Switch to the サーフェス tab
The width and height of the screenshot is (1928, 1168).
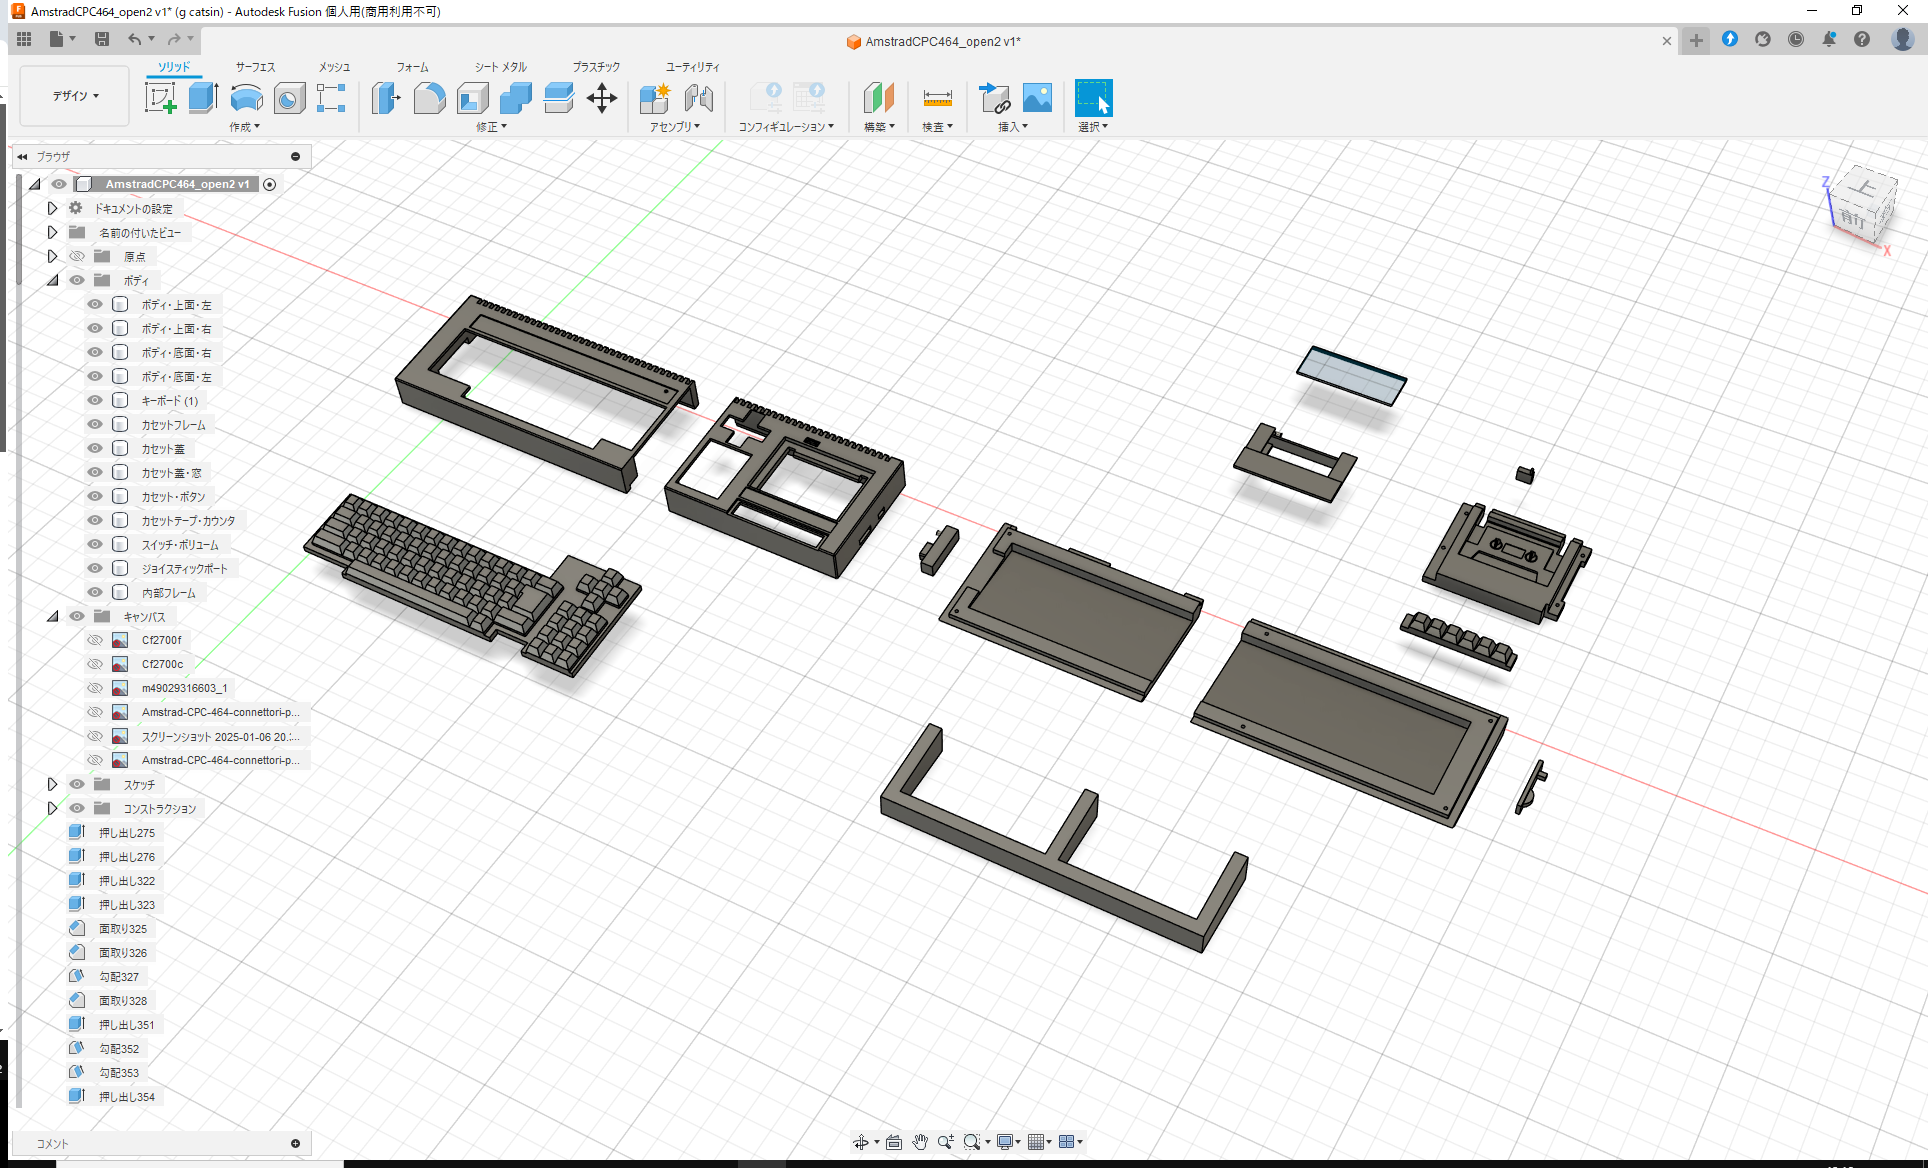click(x=253, y=66)
